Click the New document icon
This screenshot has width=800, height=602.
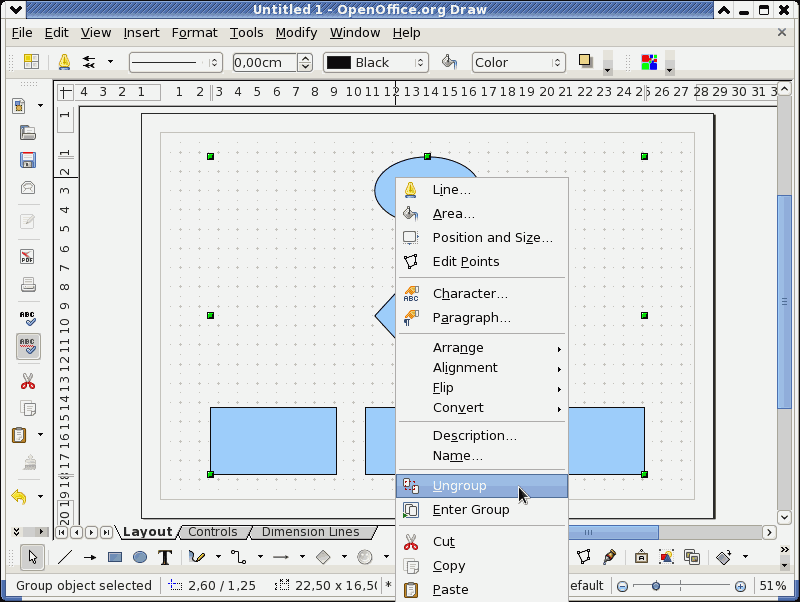(19, 106)
